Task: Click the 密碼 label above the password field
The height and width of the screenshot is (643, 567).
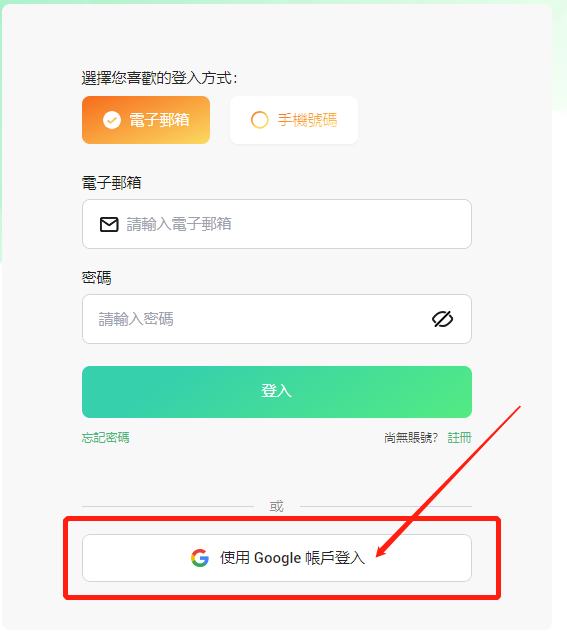Action: [x=96, y=278]
